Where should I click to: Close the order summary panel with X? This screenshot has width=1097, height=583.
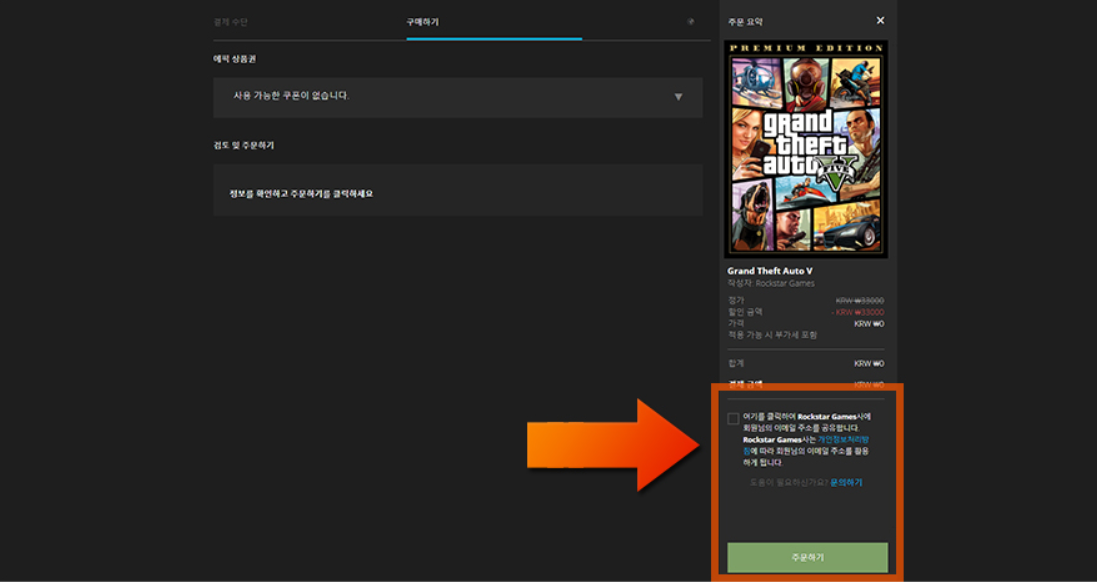880,21
